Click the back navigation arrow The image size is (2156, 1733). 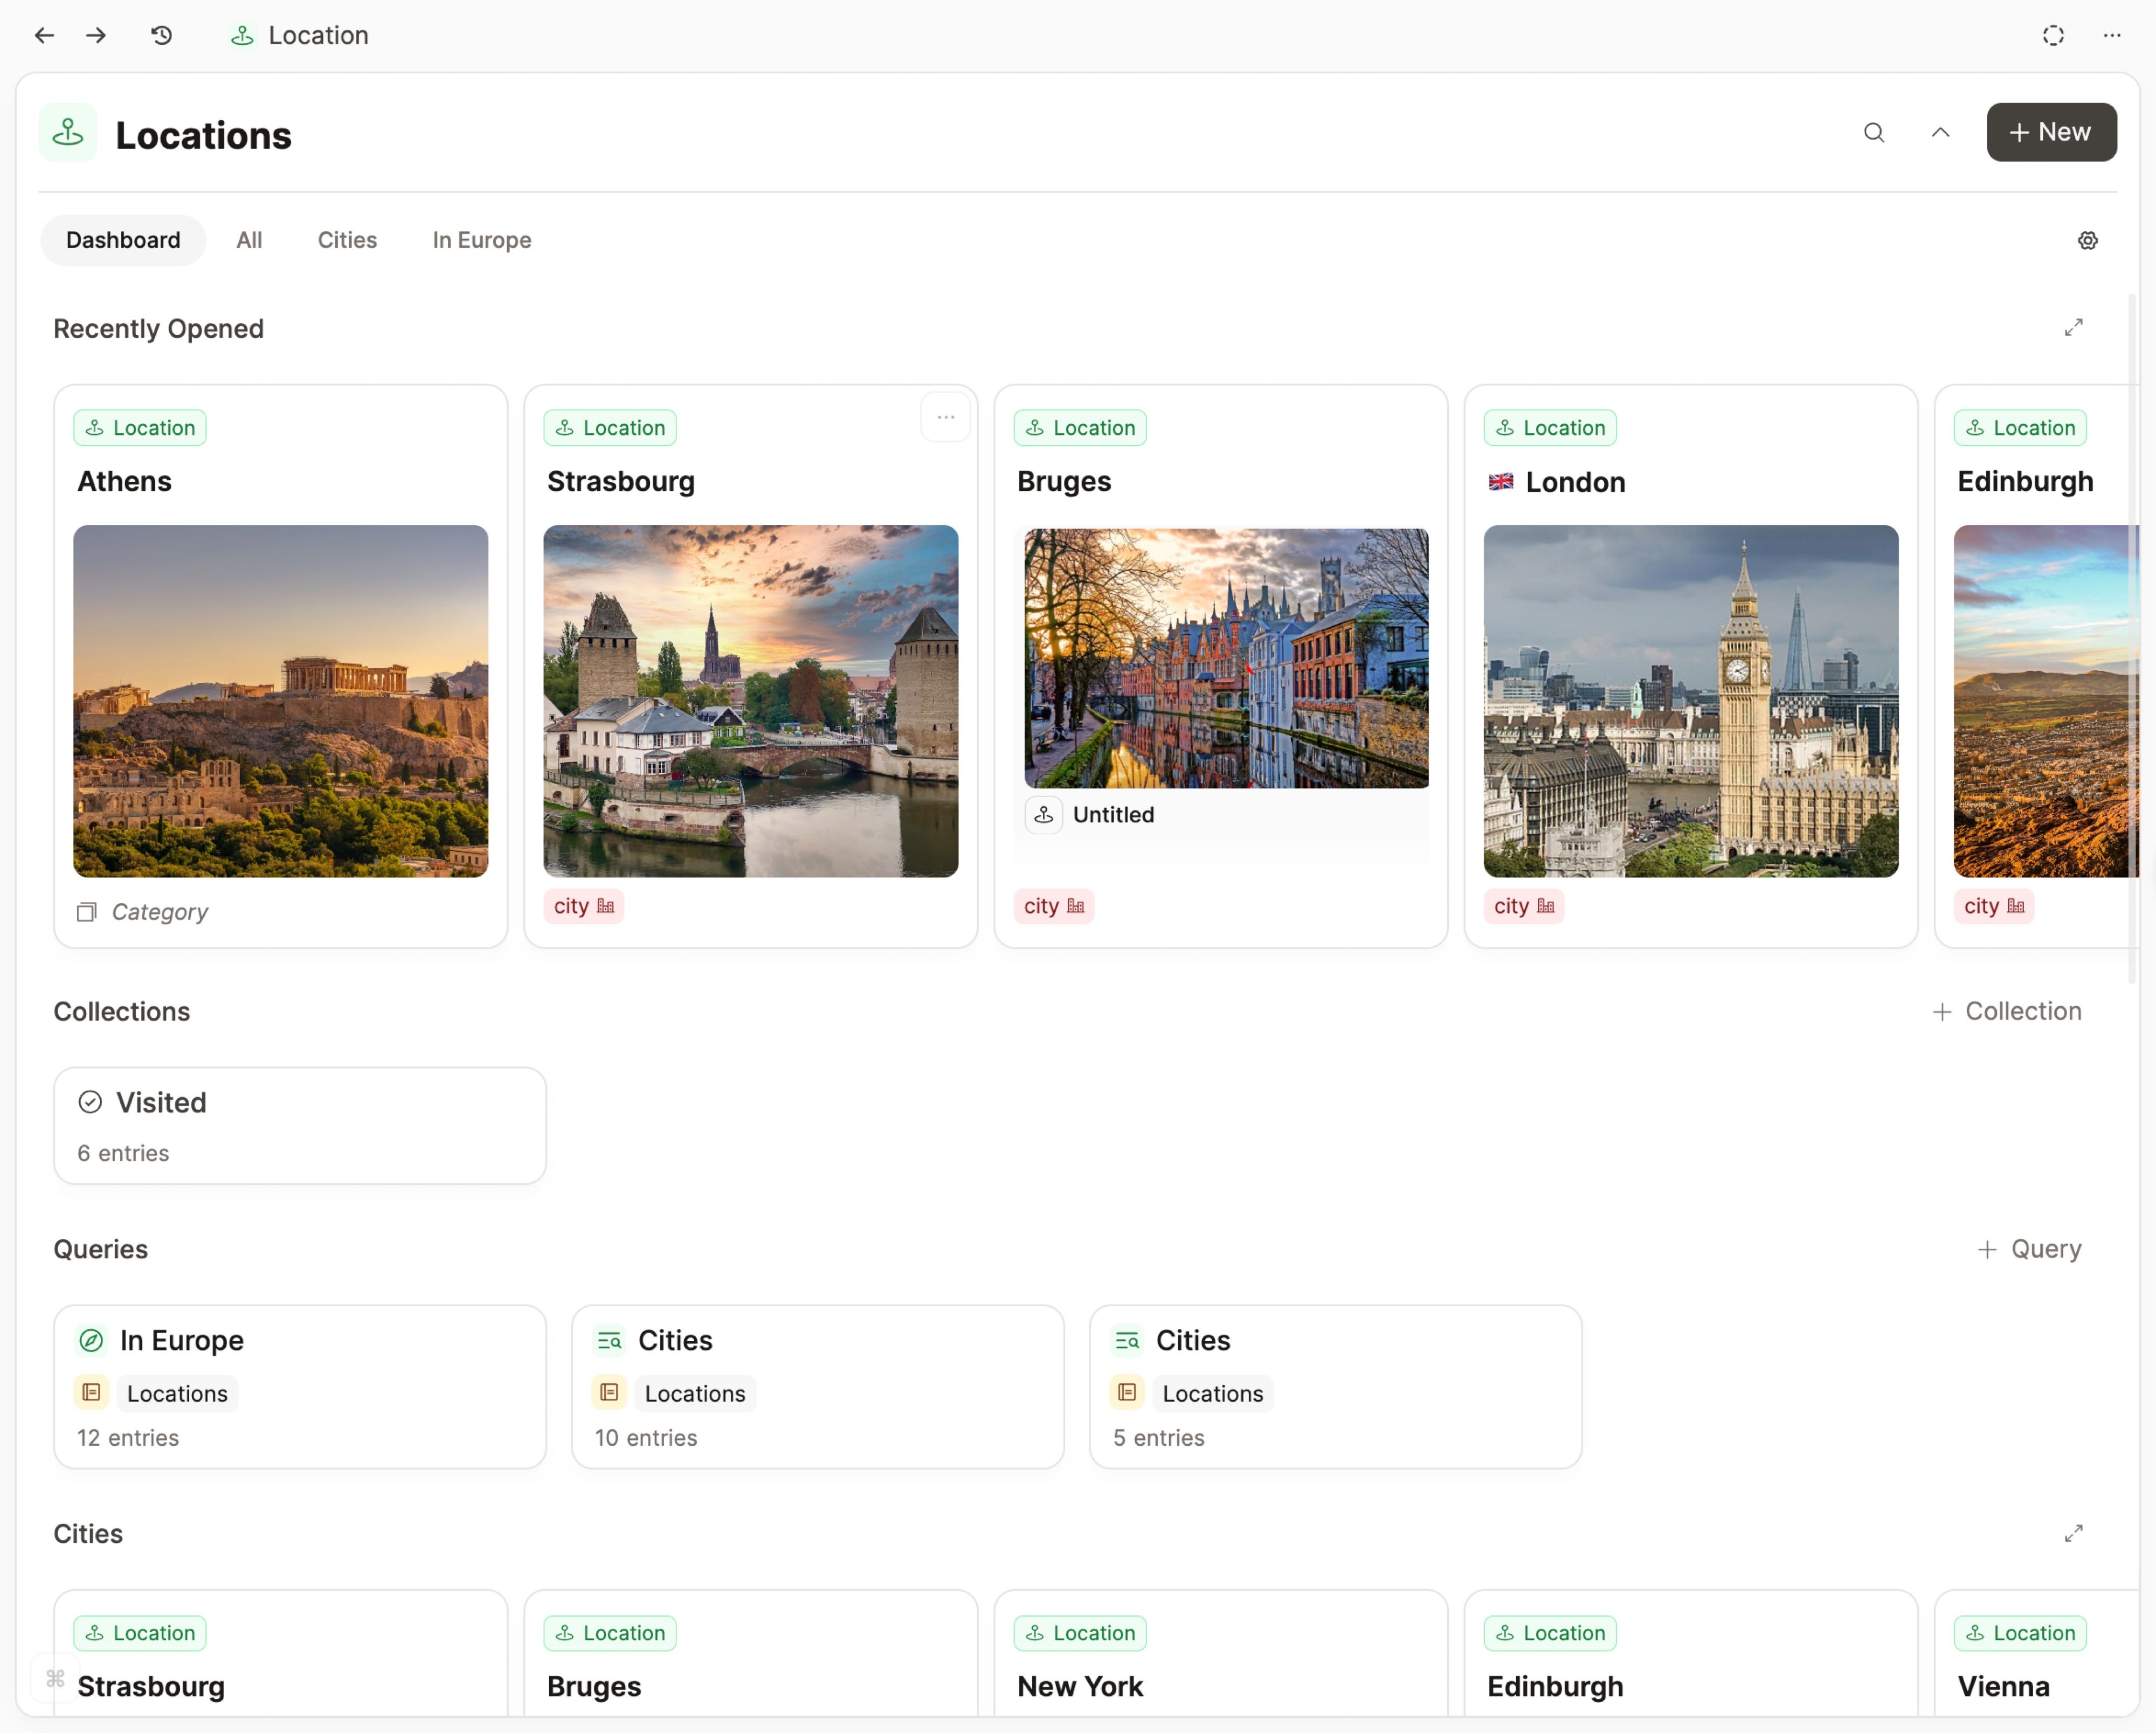(x=44, y=35)
